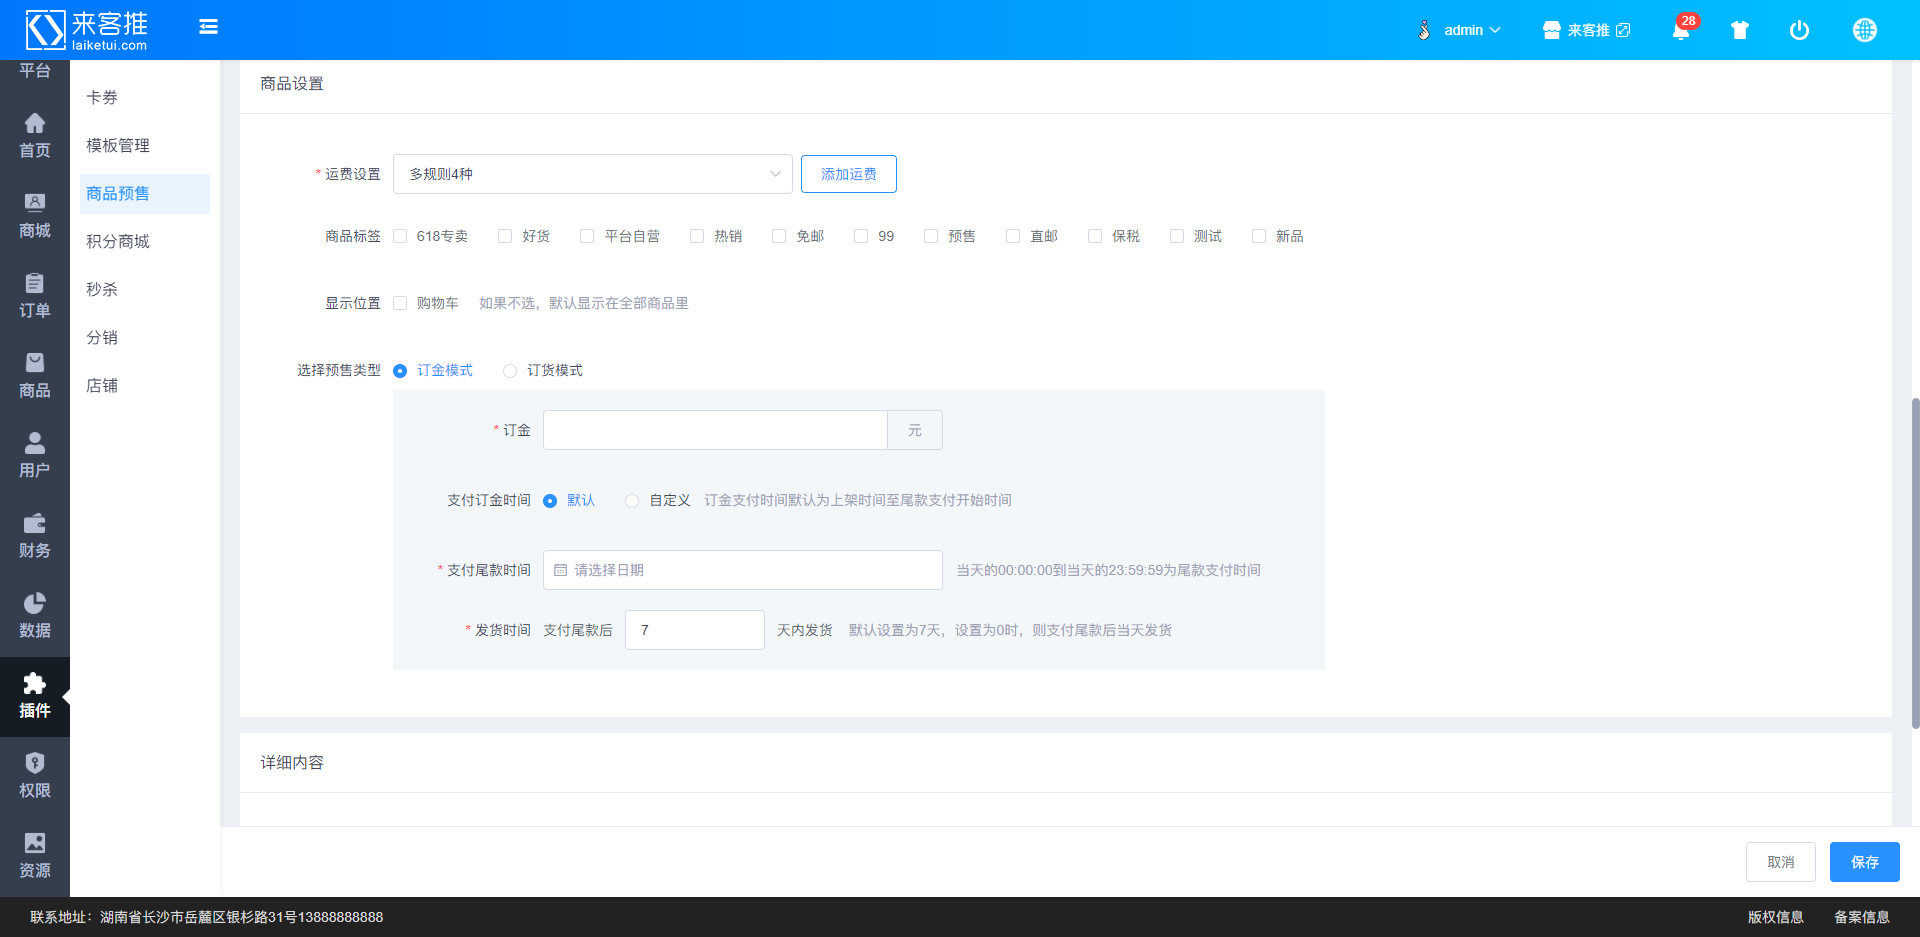Viewport: 1920px width, 937px height.
Task: Click the 保存 save button
Action: 1865,862
